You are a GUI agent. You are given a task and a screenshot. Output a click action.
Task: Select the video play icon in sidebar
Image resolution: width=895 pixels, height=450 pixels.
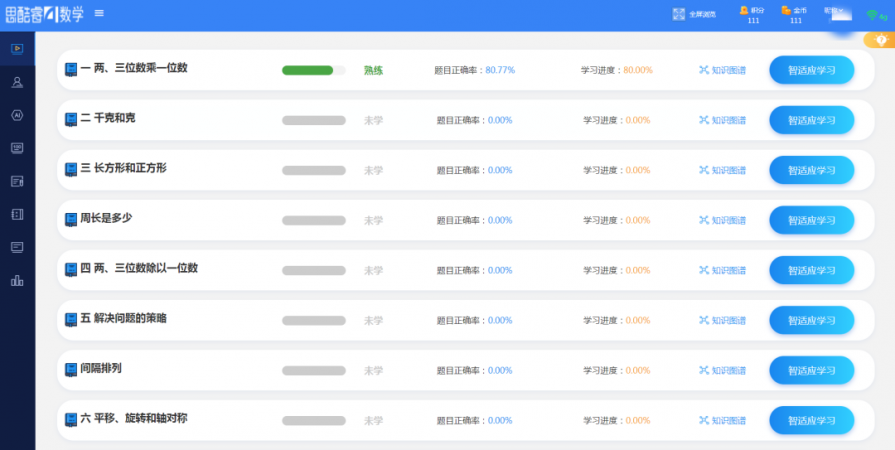(17, 48)
